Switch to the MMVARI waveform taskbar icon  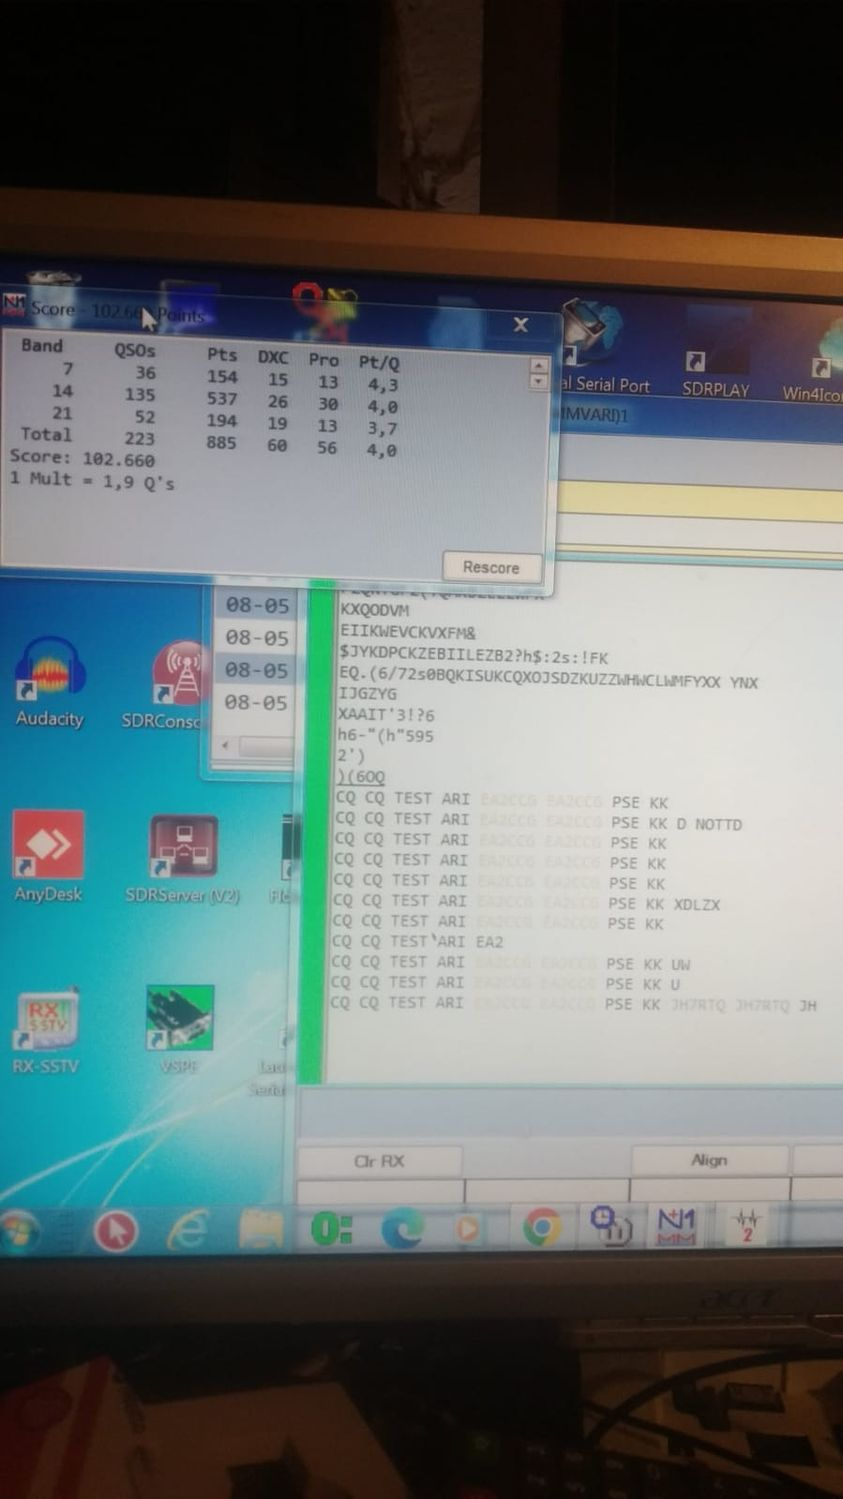pyautogui.click(x=746, y=1224)
